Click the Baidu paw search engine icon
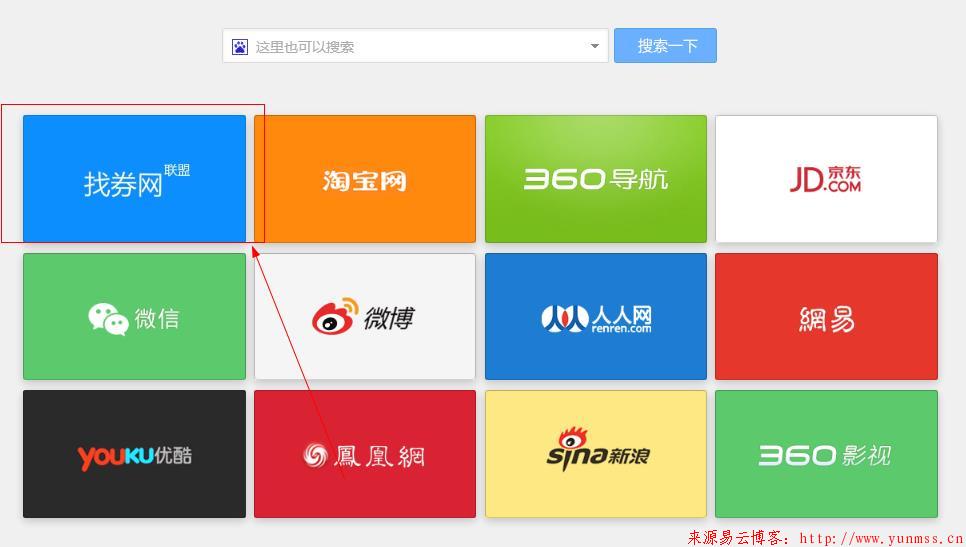The width and height of the screenshot is (966, 547). pyautogui.click(x=240, y=46)
